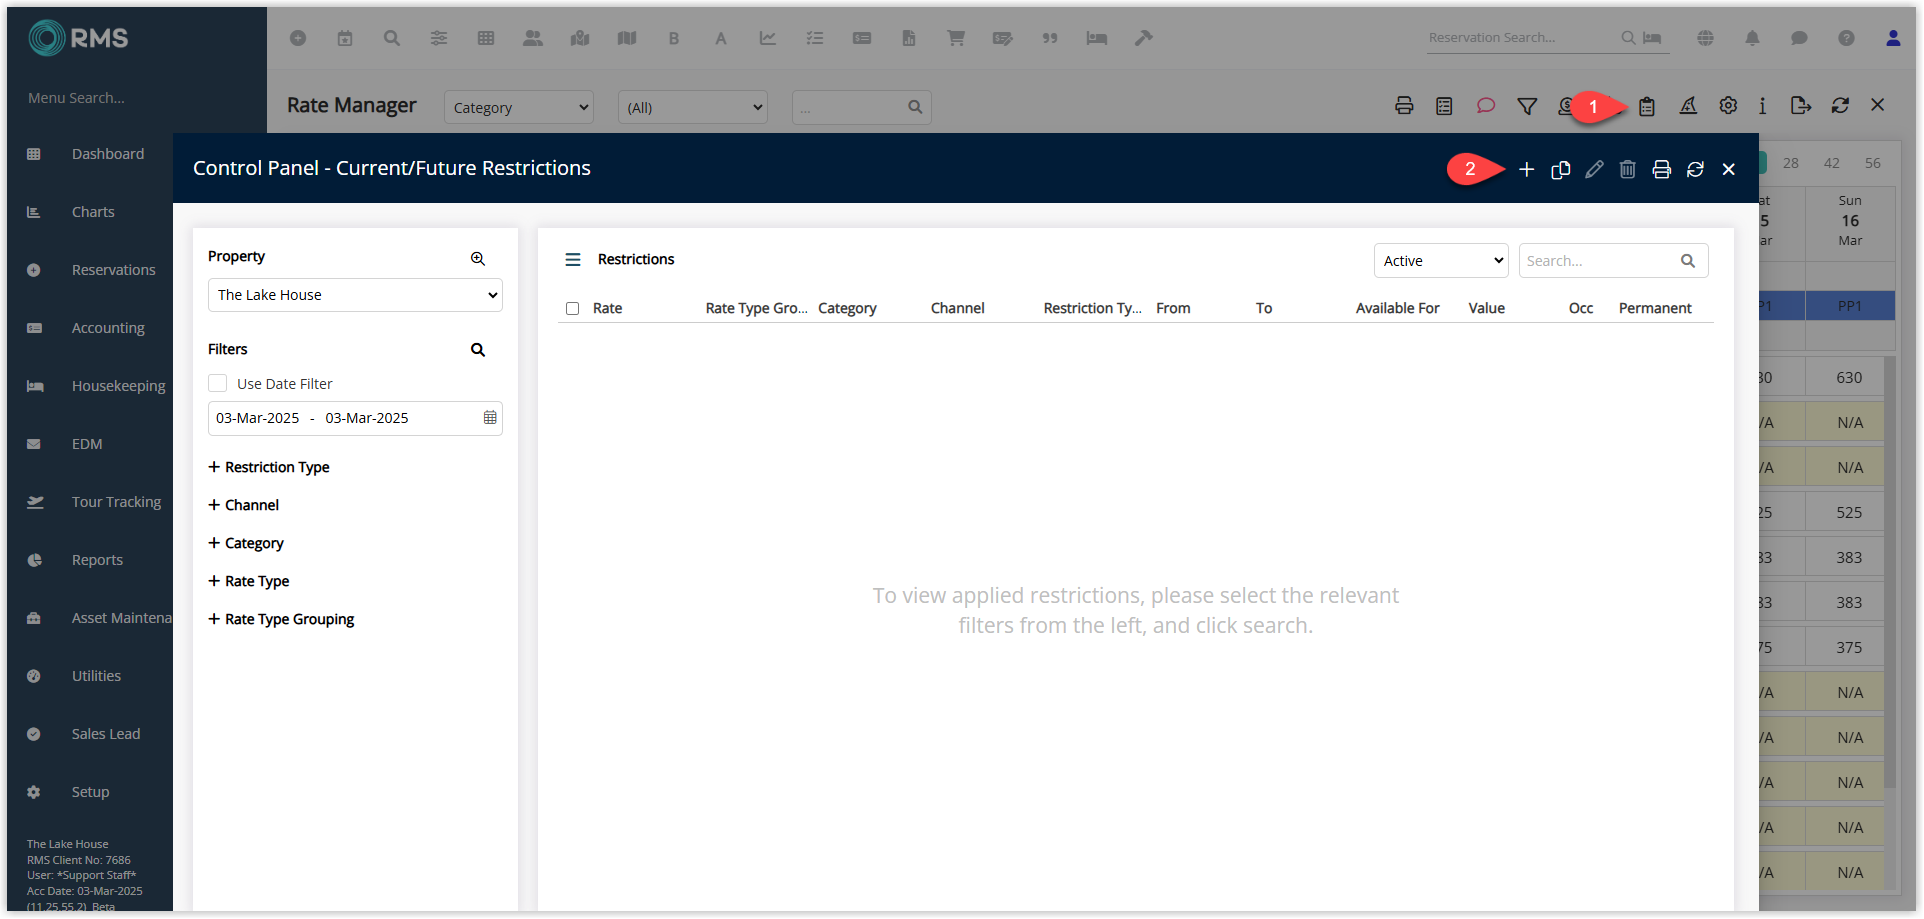
Task: Open notifications bell icon
Action: coord(1752,38)
